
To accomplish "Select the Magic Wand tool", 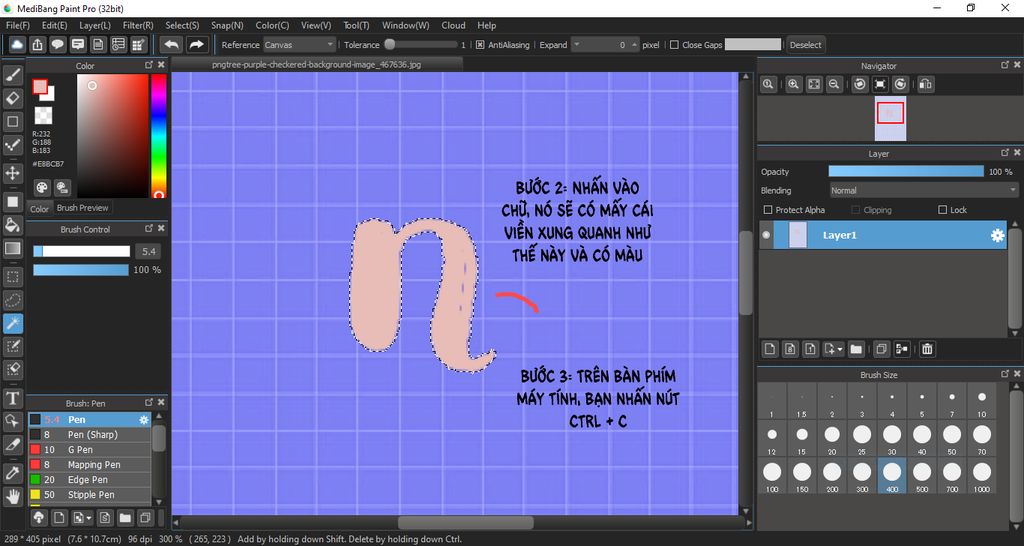I will click(x=12, y=323).
